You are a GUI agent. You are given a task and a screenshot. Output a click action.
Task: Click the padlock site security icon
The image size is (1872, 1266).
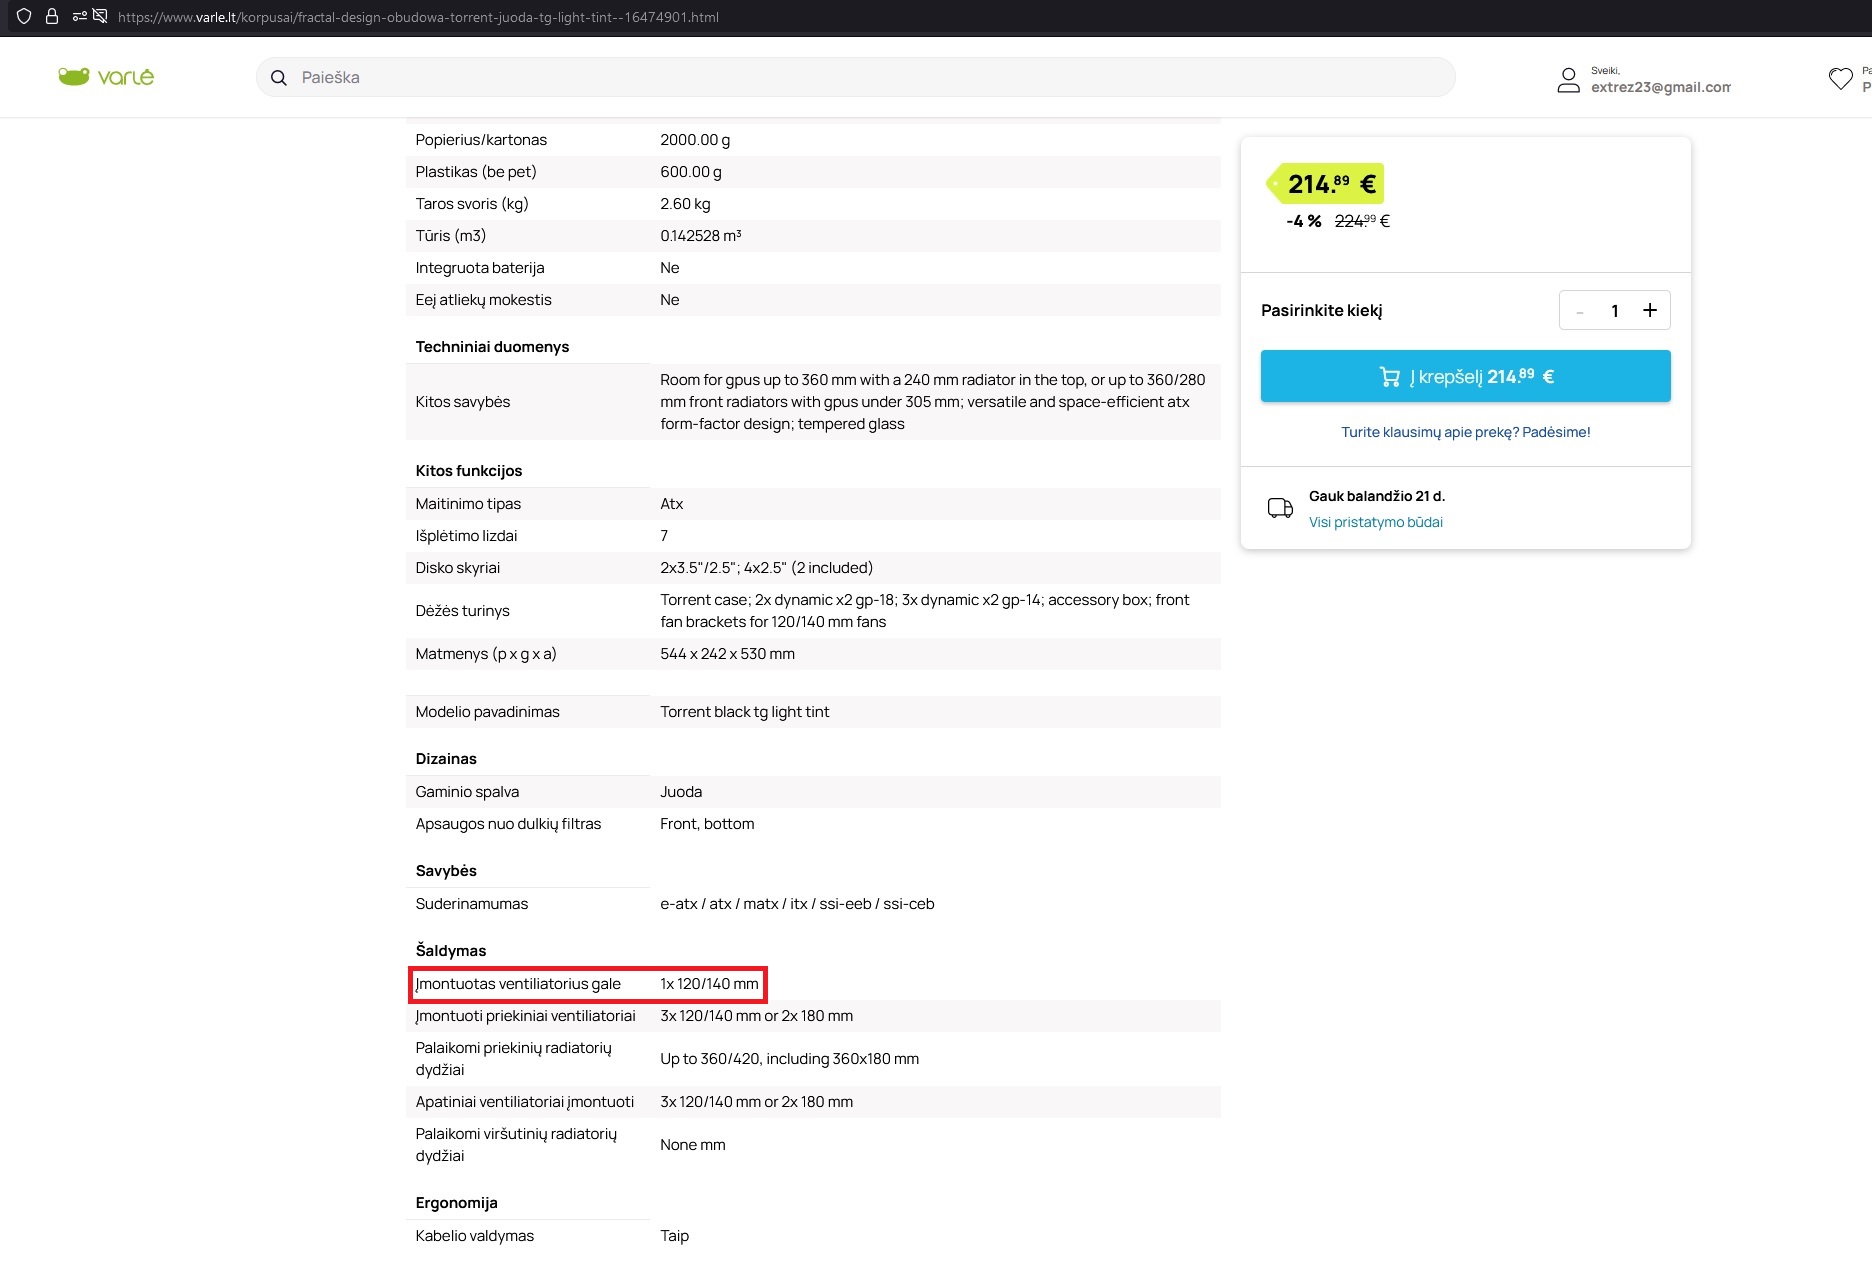pyautogui.click(x=52, y=16)
